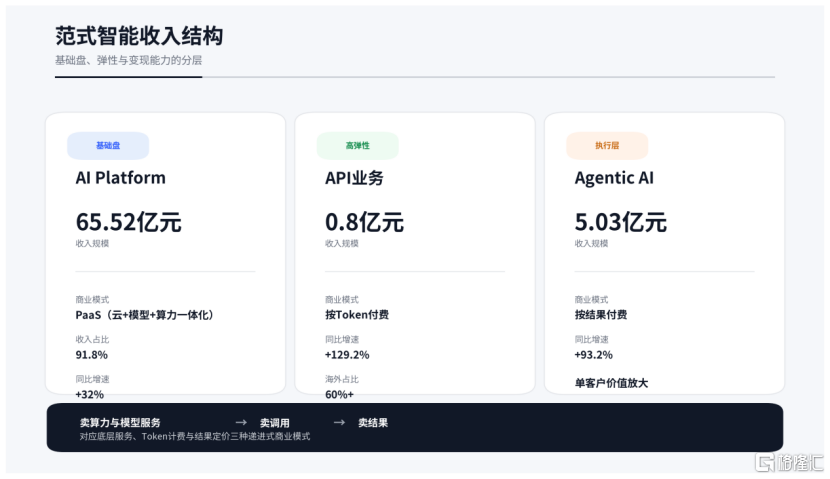Click the 5.03亿元 revenue figure
This screenshot has width=830, height=479.
pos(620,222)
